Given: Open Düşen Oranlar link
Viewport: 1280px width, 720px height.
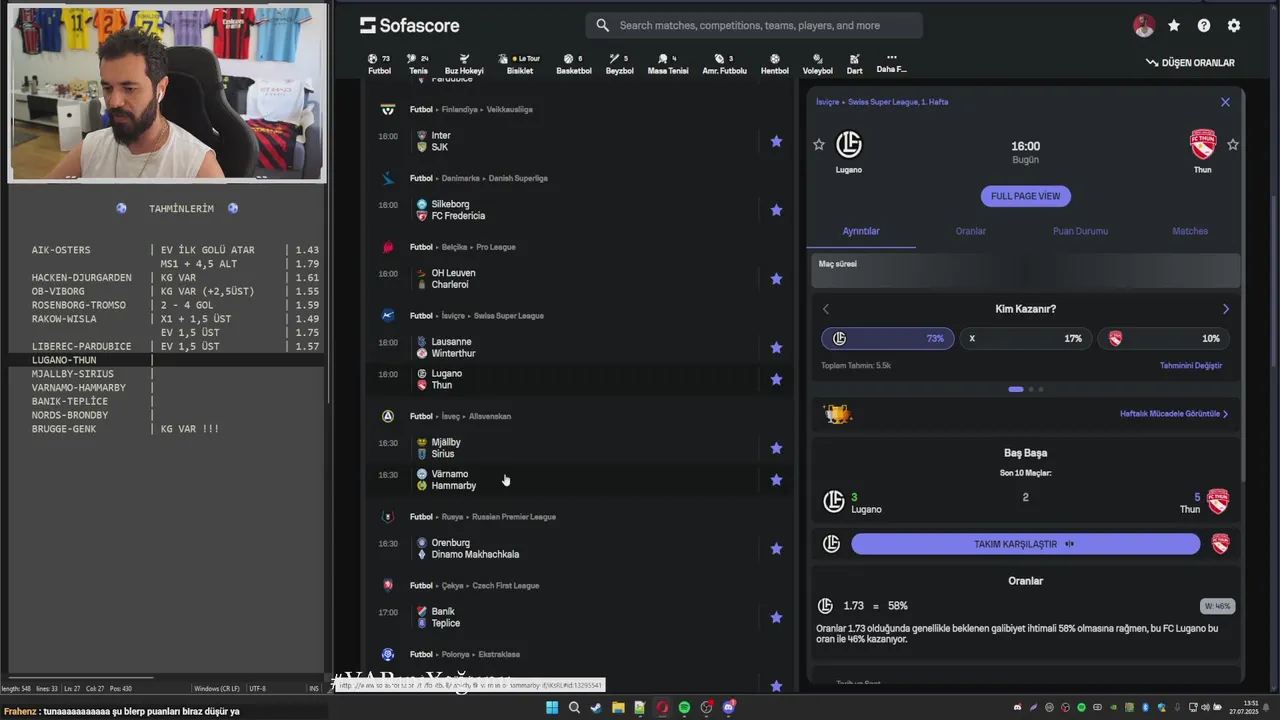Looking at the screenshot, I should (x=1190, y=63).
